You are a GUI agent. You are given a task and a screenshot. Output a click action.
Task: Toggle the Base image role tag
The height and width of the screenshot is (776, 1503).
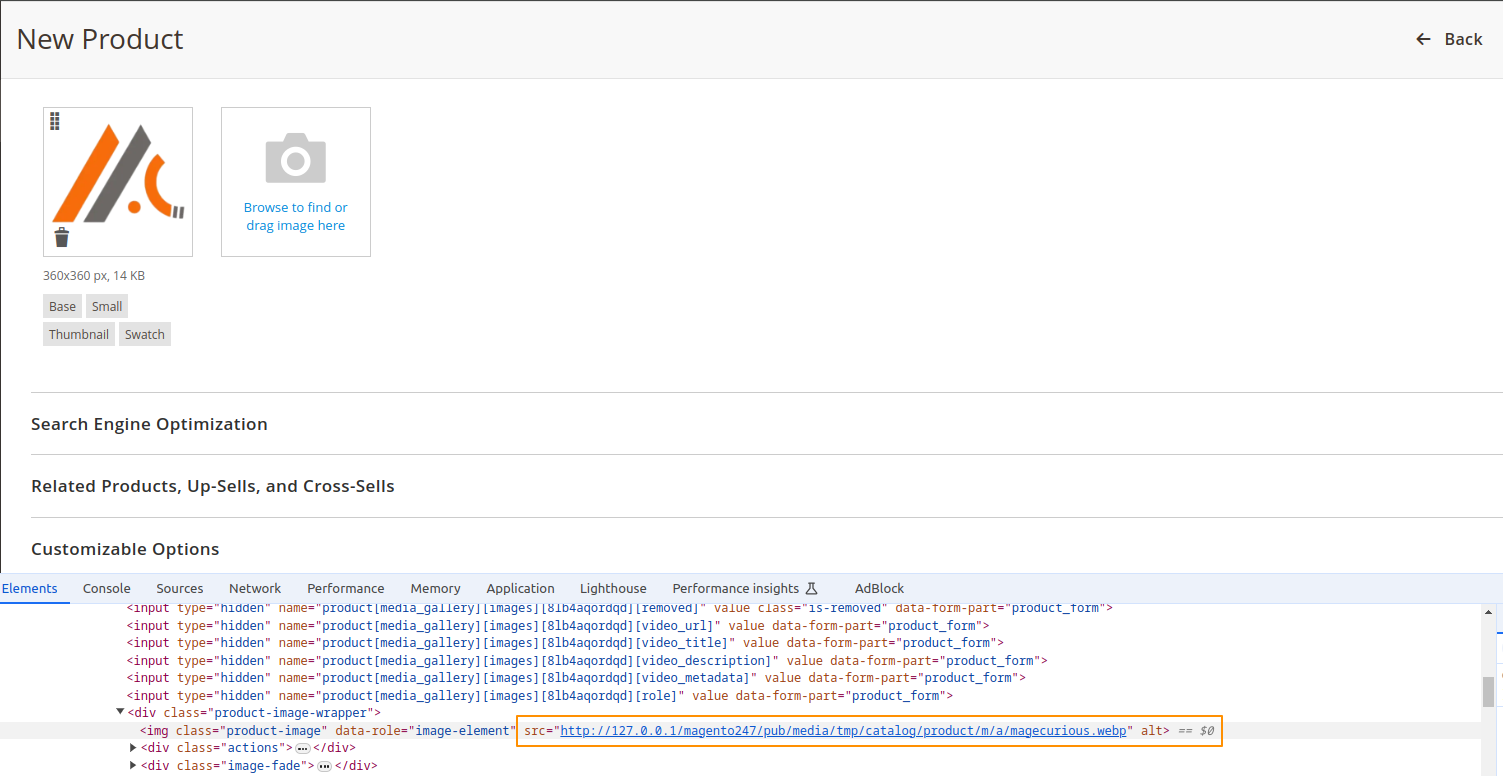tap(62, 306)
